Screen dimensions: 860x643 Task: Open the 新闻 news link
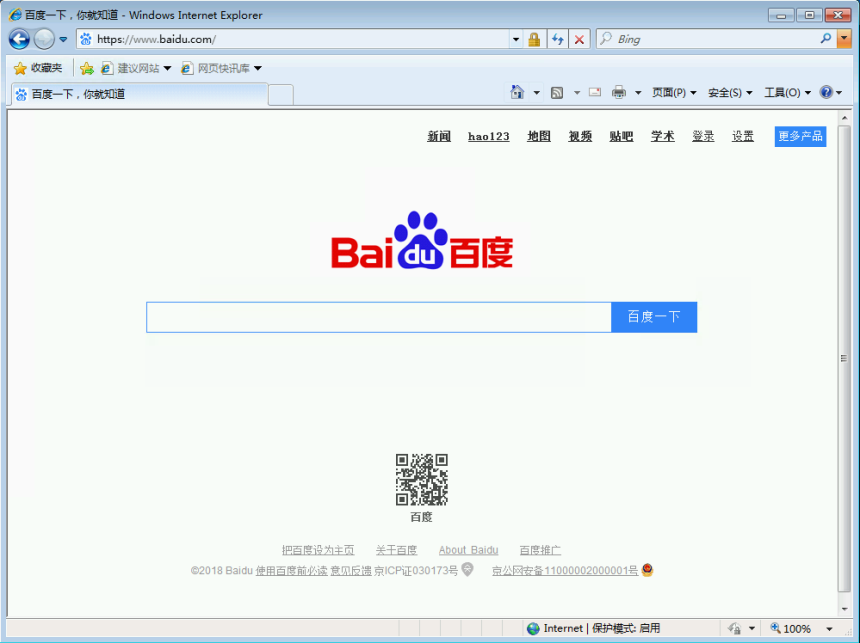point(439,136)
